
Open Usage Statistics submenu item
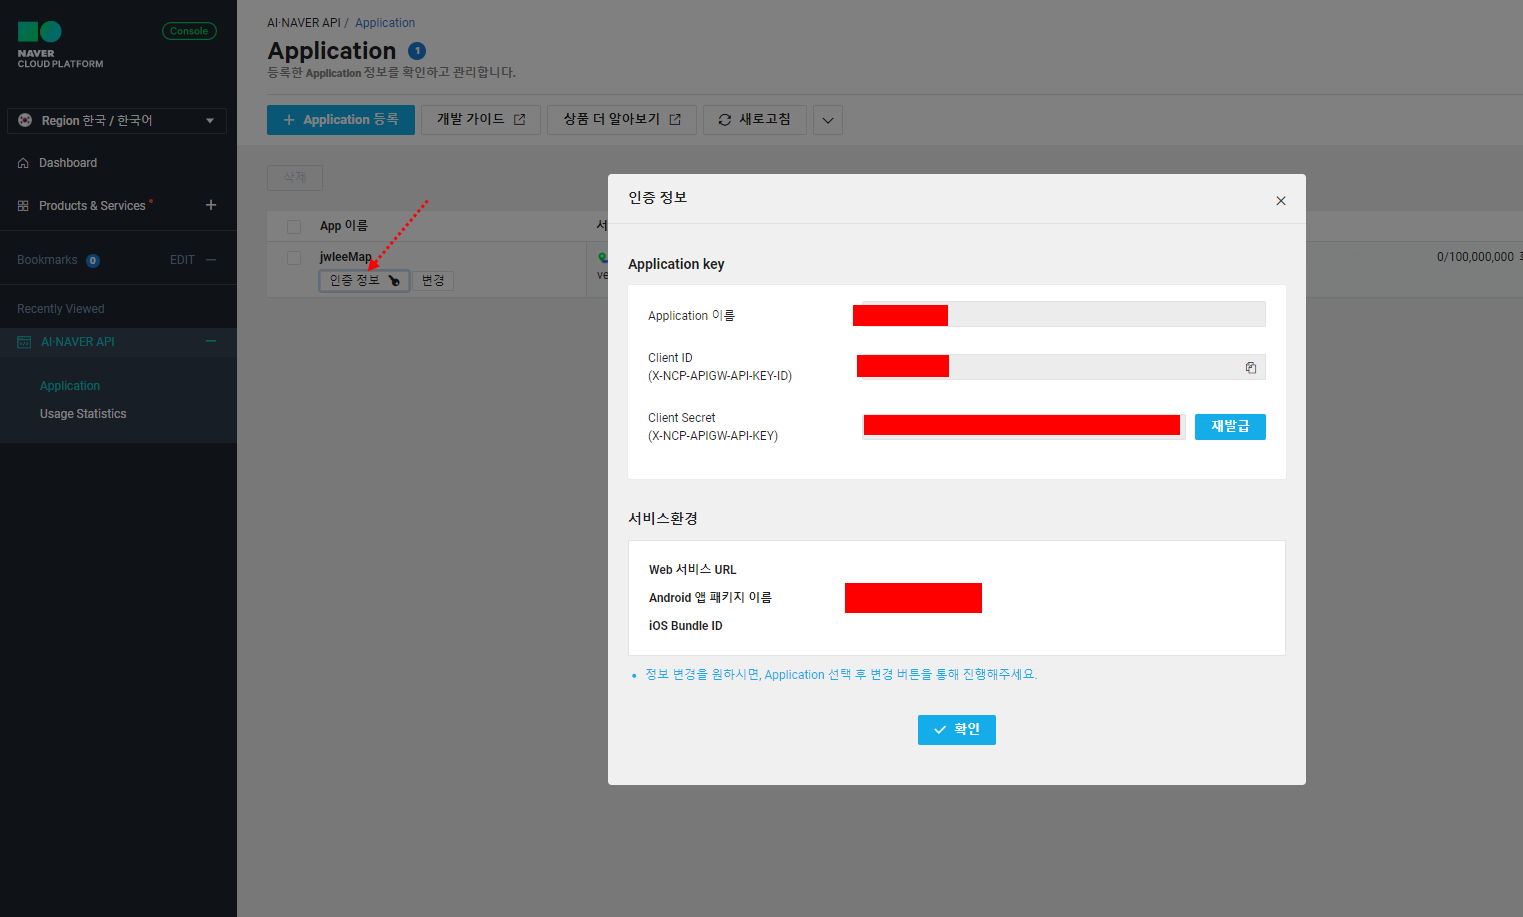pos(83,414)
